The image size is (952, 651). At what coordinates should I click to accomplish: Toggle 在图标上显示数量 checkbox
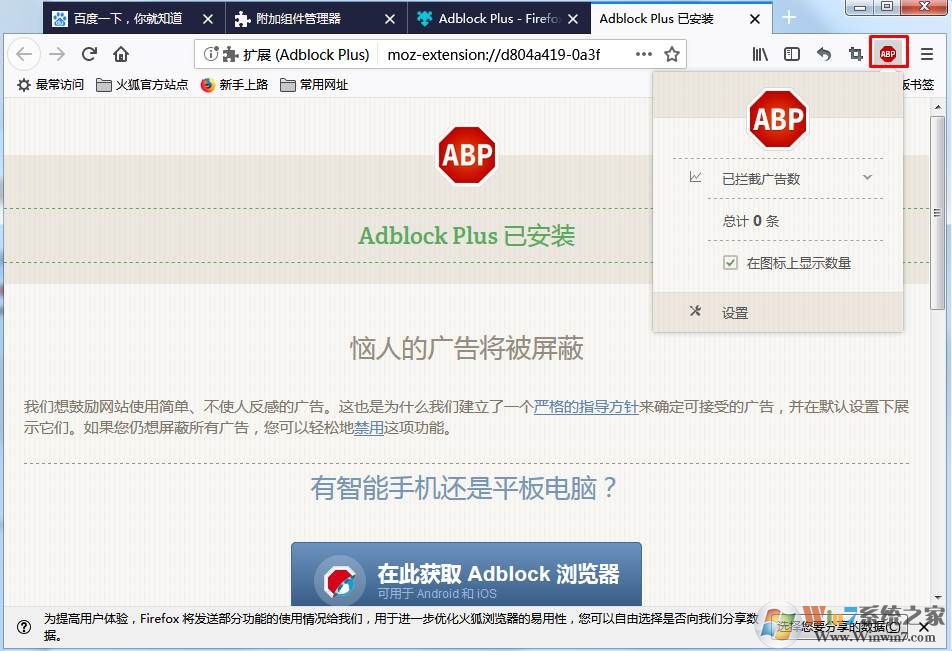click(730, 262)
